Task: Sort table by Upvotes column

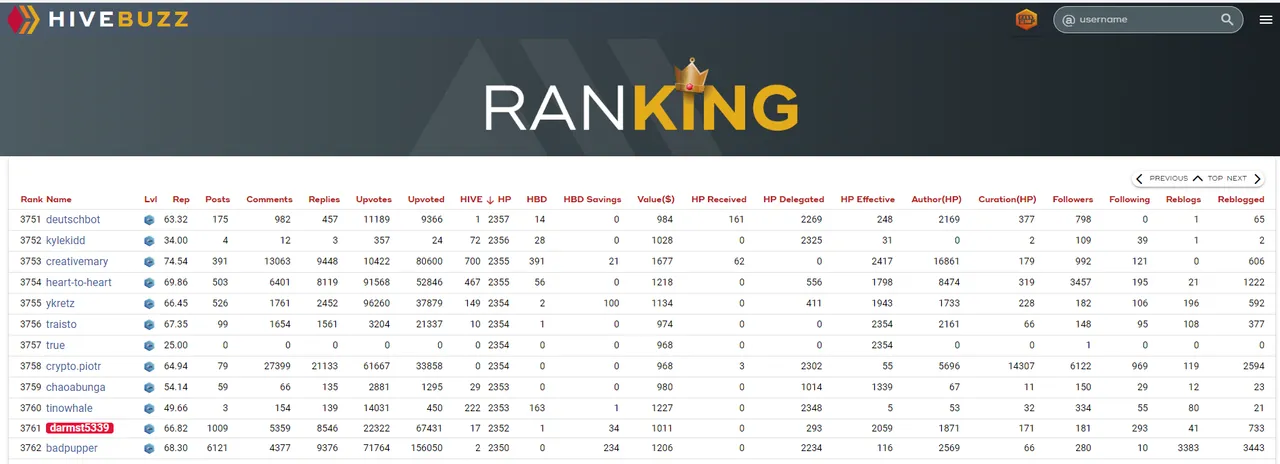Action: 374,199
